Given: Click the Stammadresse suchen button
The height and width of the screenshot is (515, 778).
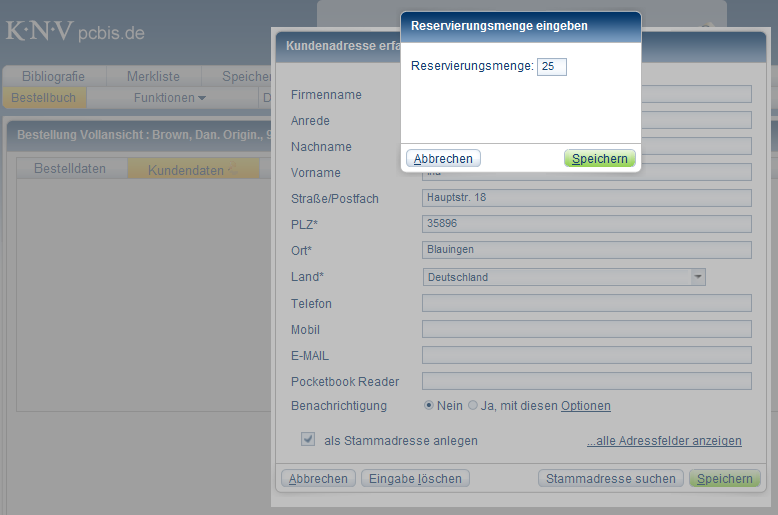Looking at the screenshot, I should [x=610, y=479].
